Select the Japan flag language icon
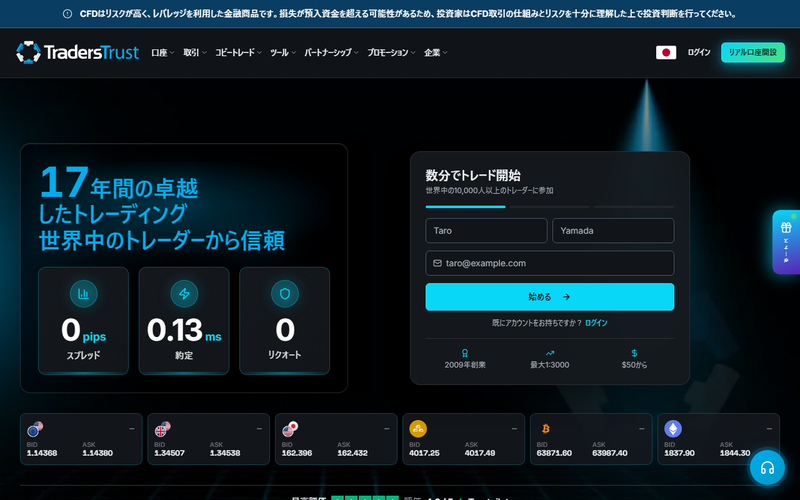The image size is (800, 500). 666,53
